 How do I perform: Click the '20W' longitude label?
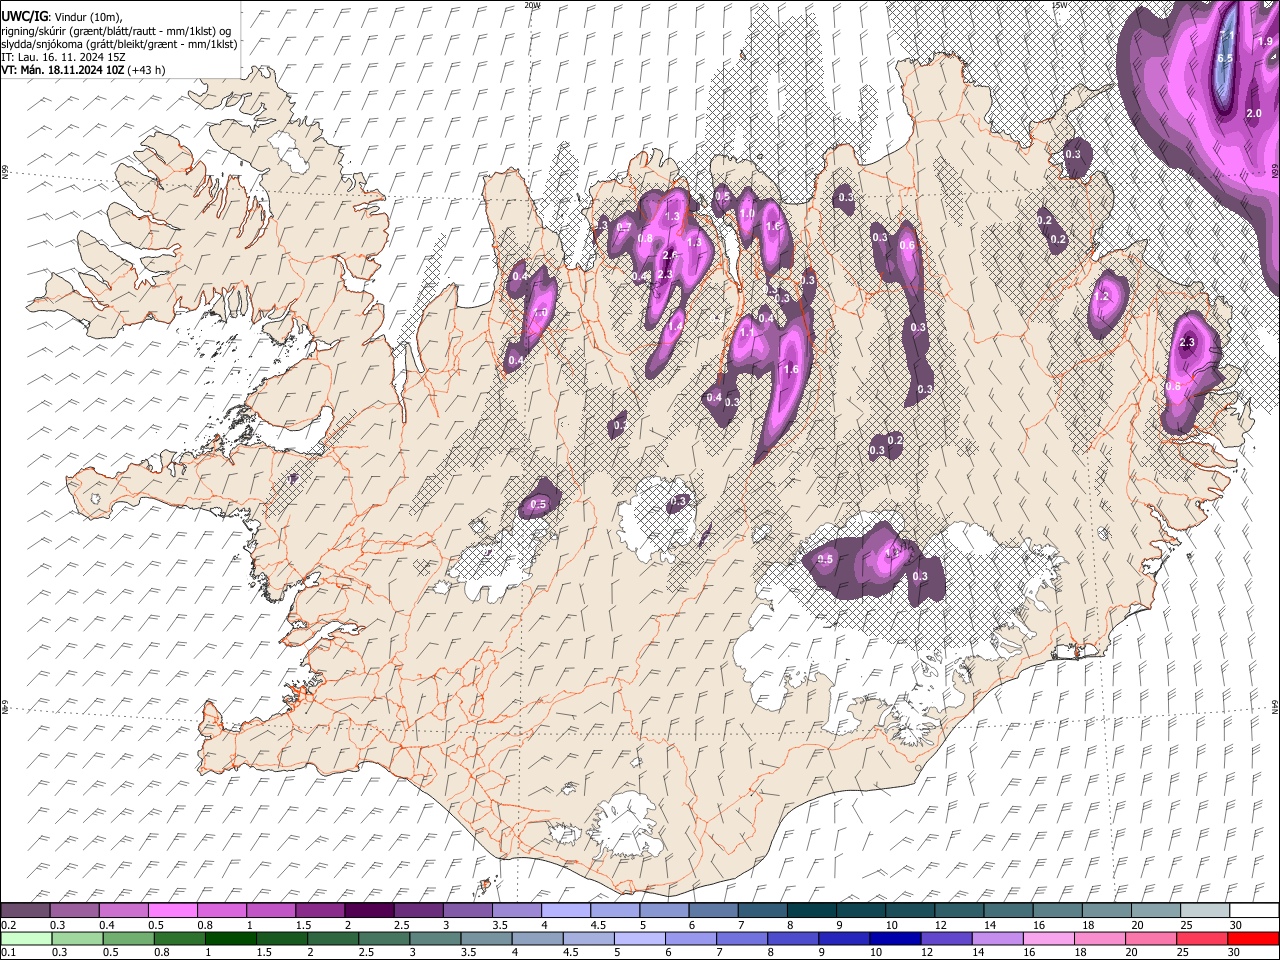[532, 5]
